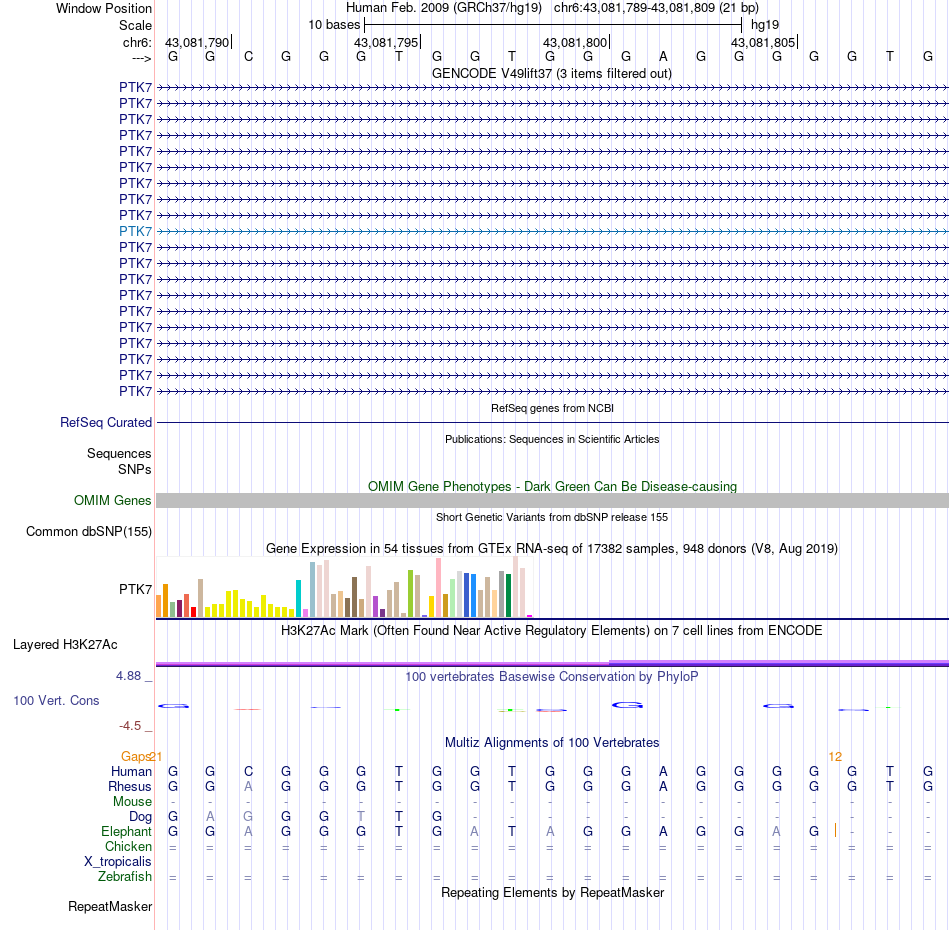The image size is (950, 930).
Task: Open the PhyloP Basewise Conservation title
Action: click(x=552, y=676)
